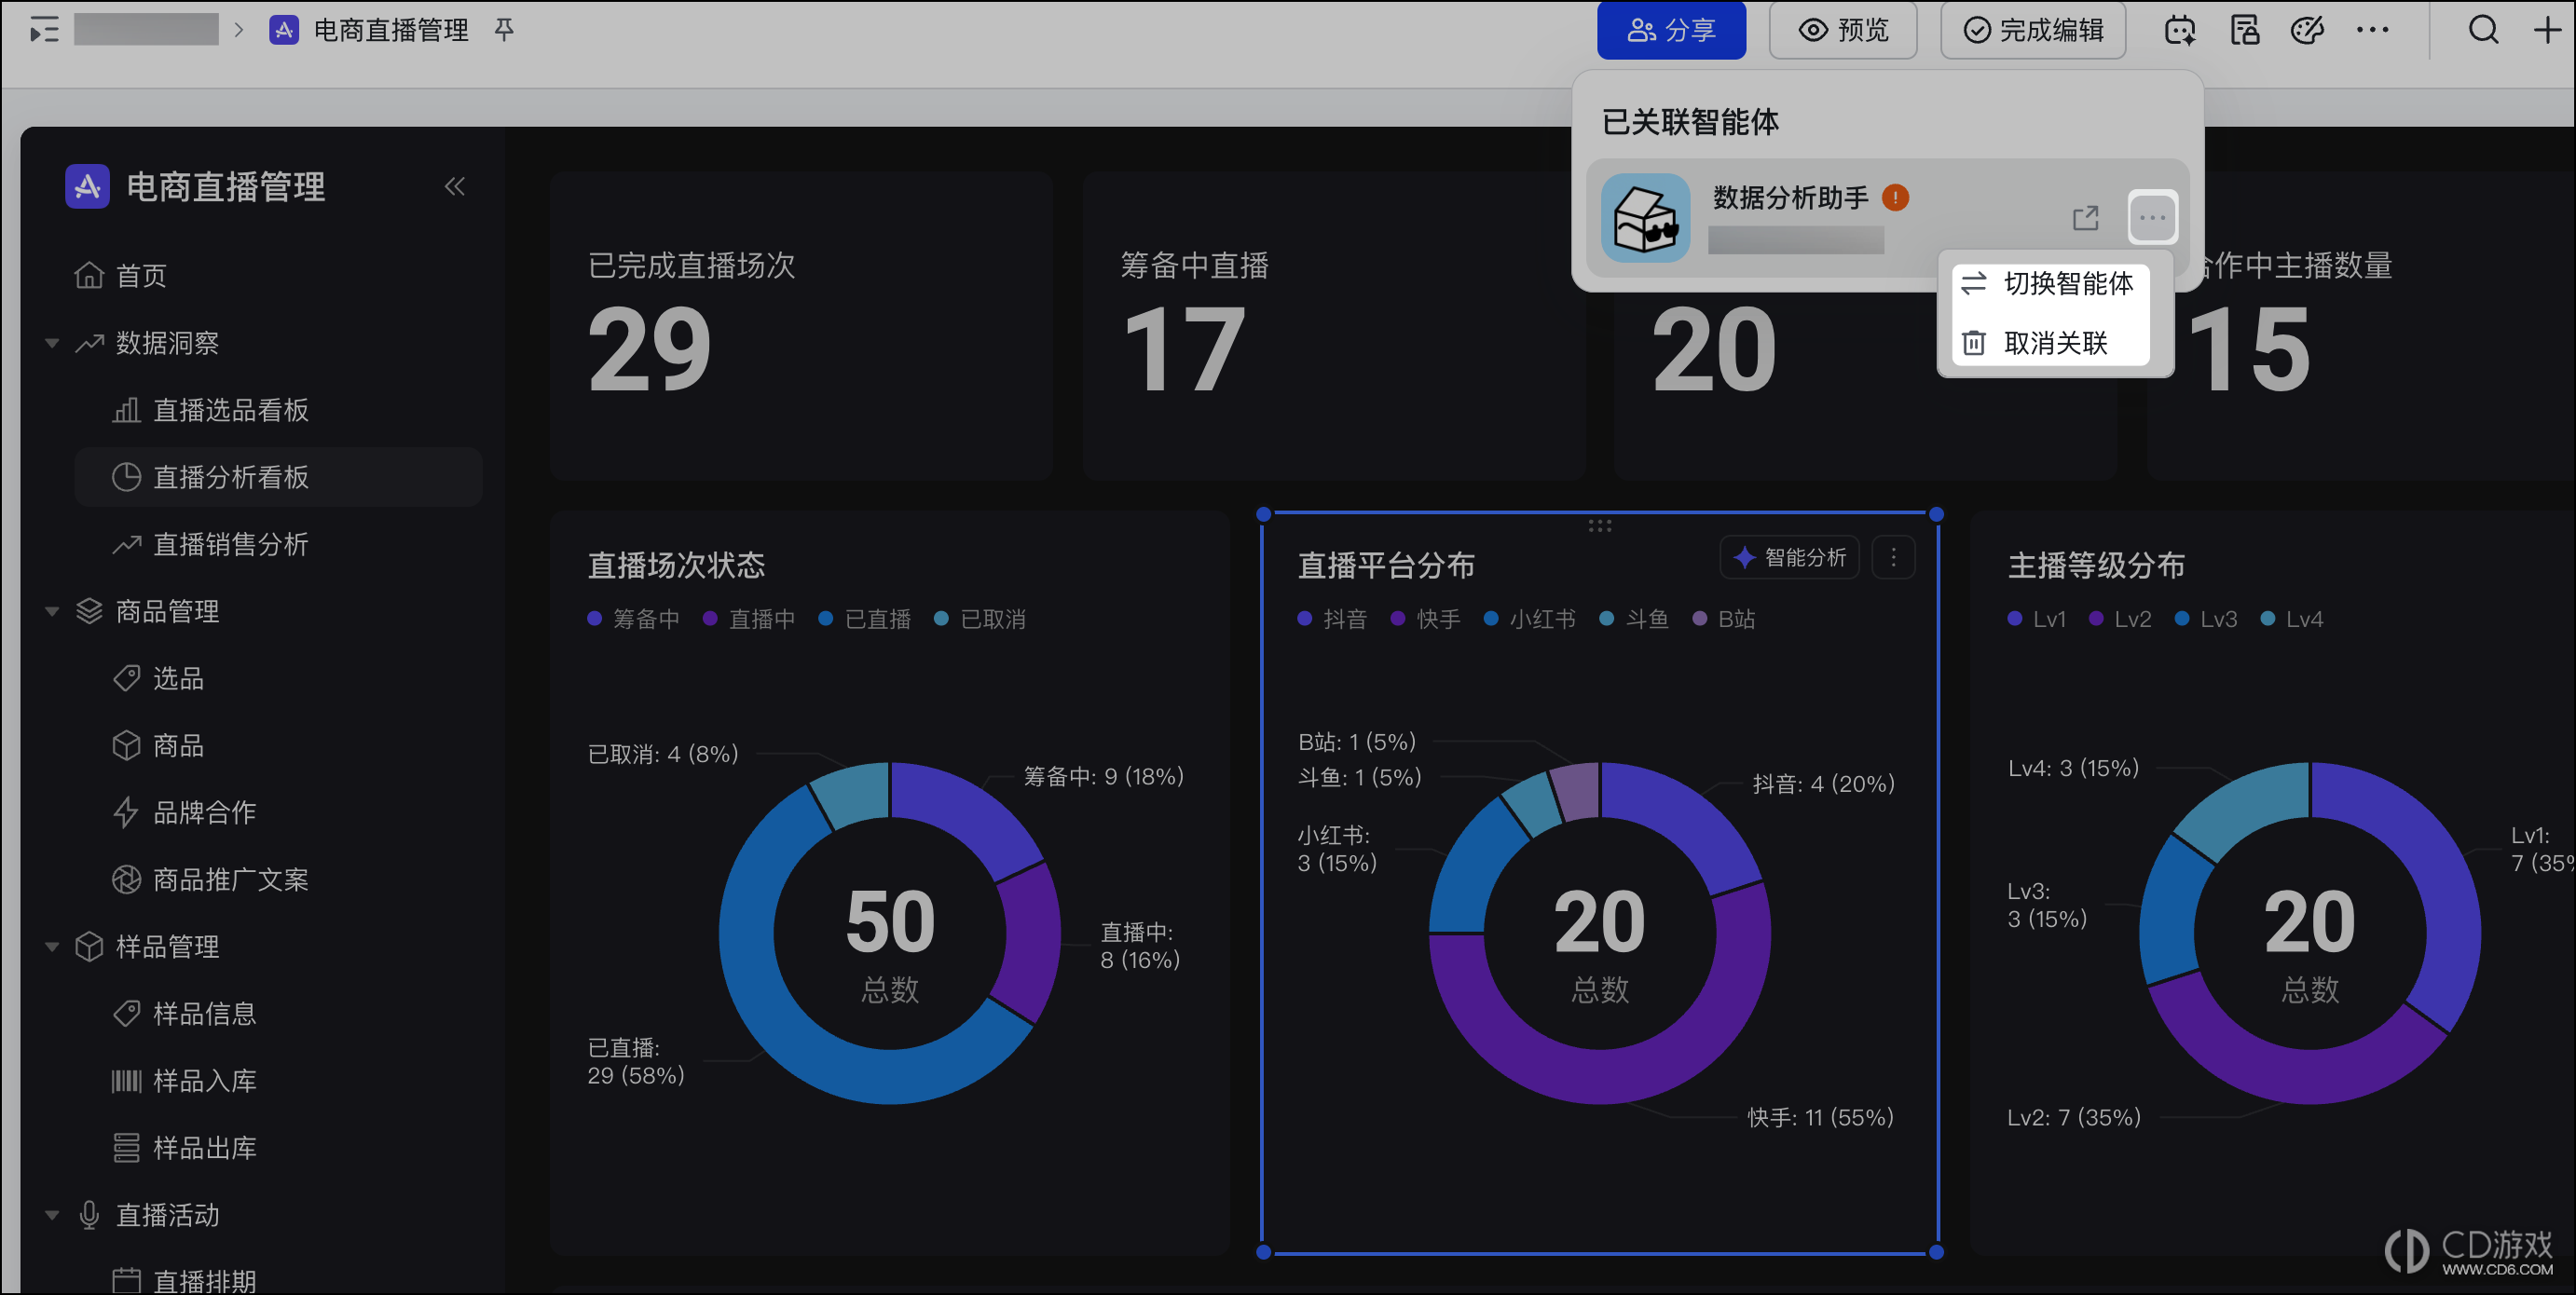
Task: Collapse the 数据洞察 tree group
Action: (52, 343)
